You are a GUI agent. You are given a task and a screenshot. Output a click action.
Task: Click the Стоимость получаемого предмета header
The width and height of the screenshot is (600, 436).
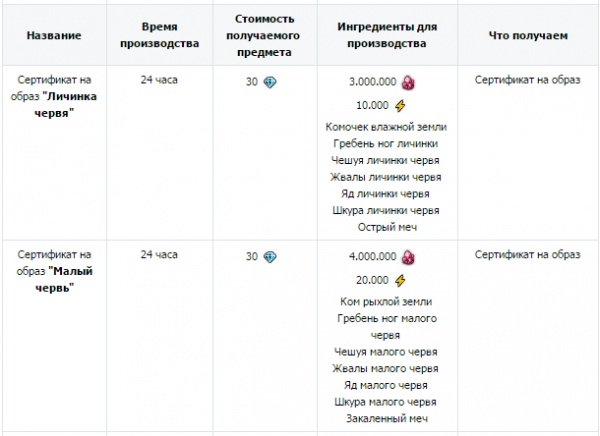pyautogui.click(x=263, y=36)
